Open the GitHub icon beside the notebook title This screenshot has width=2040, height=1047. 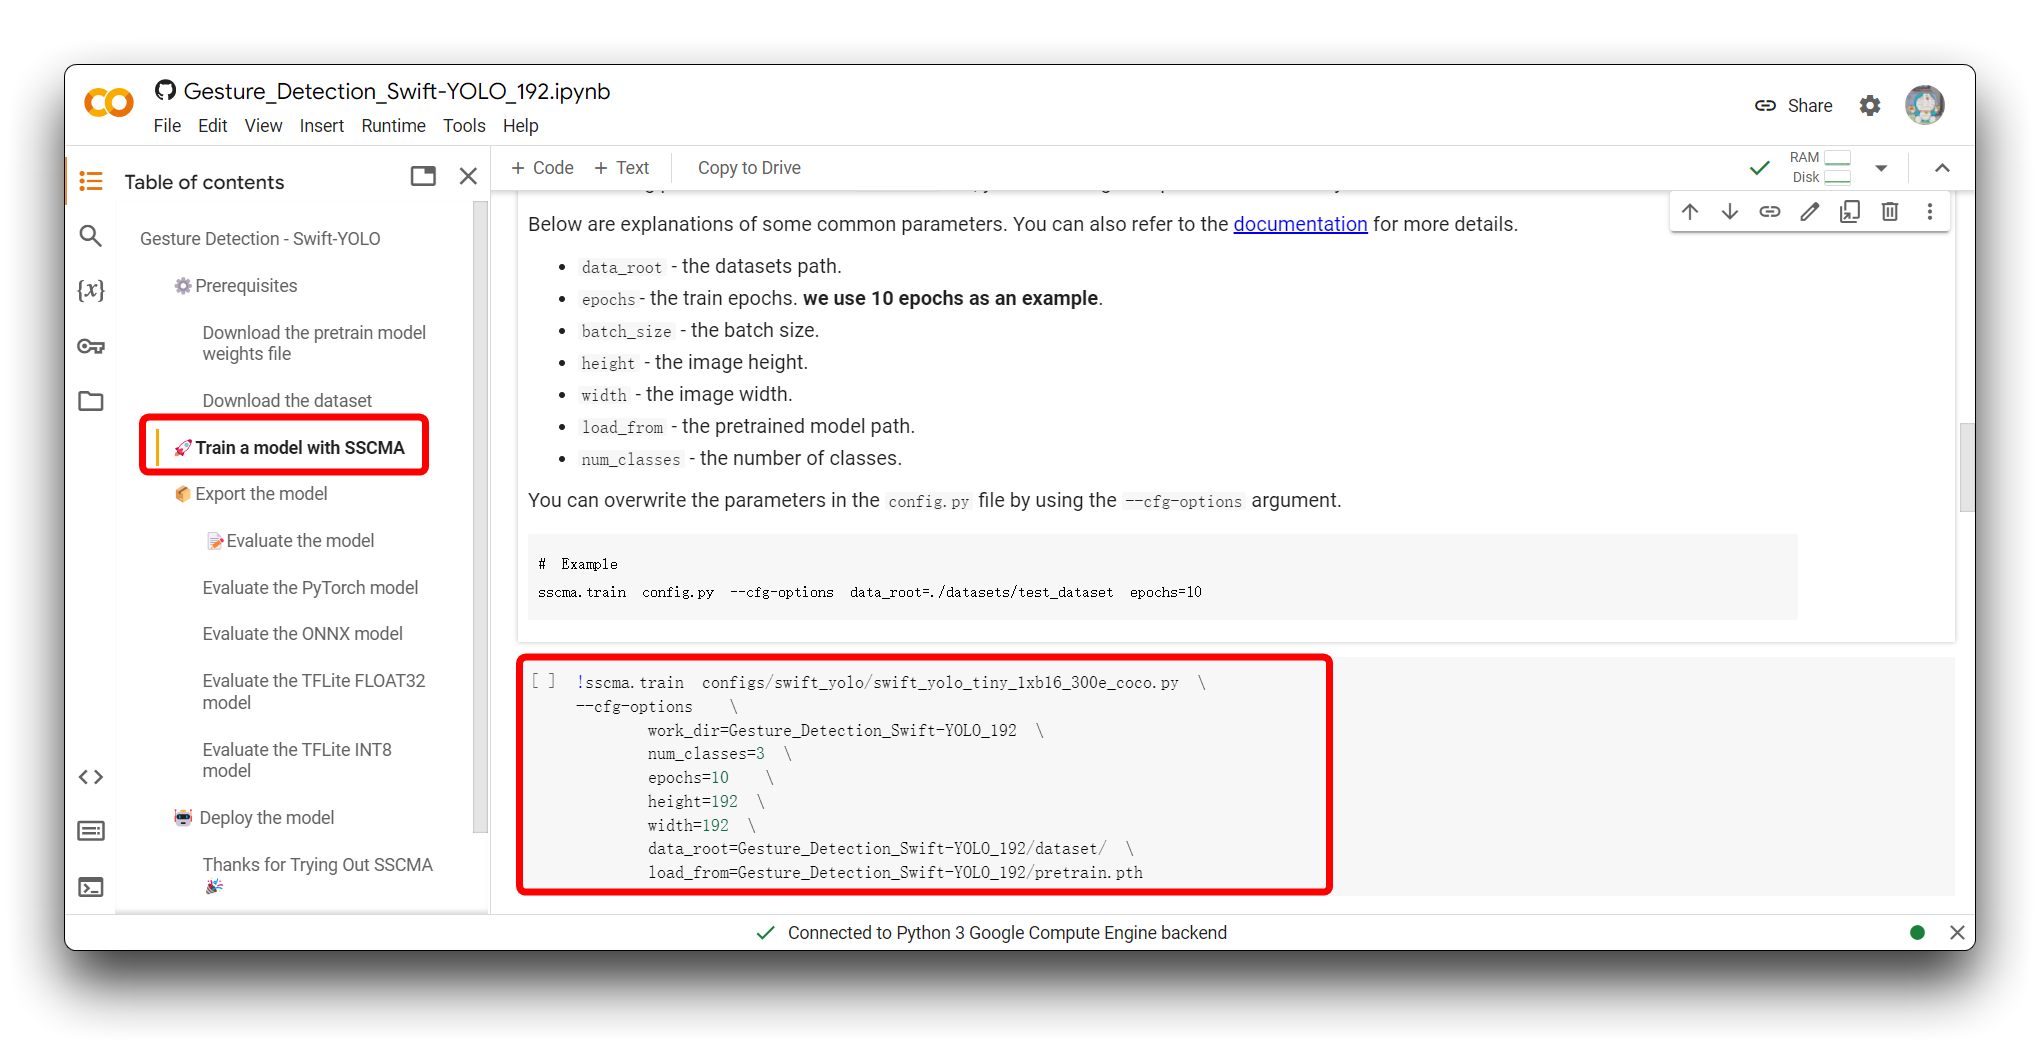click(x=165, y=90)
